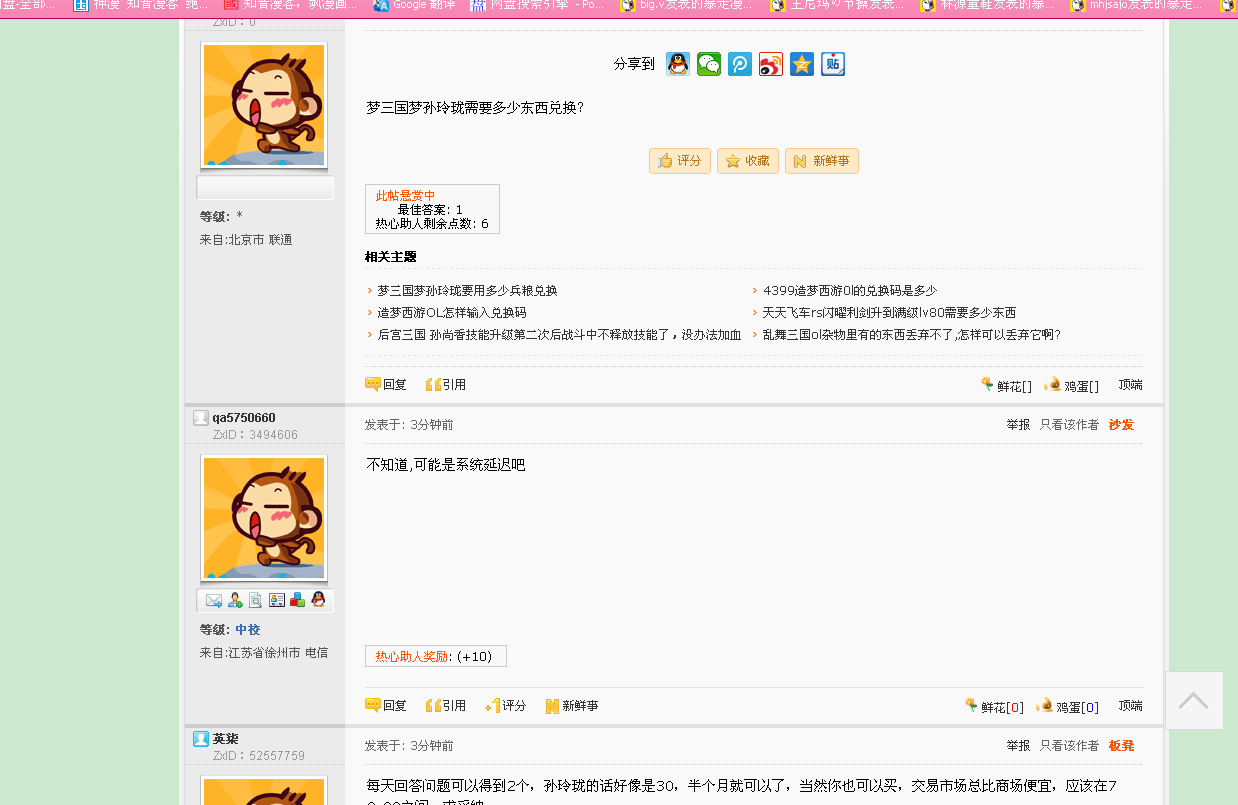Click 新鲜事 in qa5750660's reply footer
The height and width of the screenshot is (805, 1238).
(572, 705)
